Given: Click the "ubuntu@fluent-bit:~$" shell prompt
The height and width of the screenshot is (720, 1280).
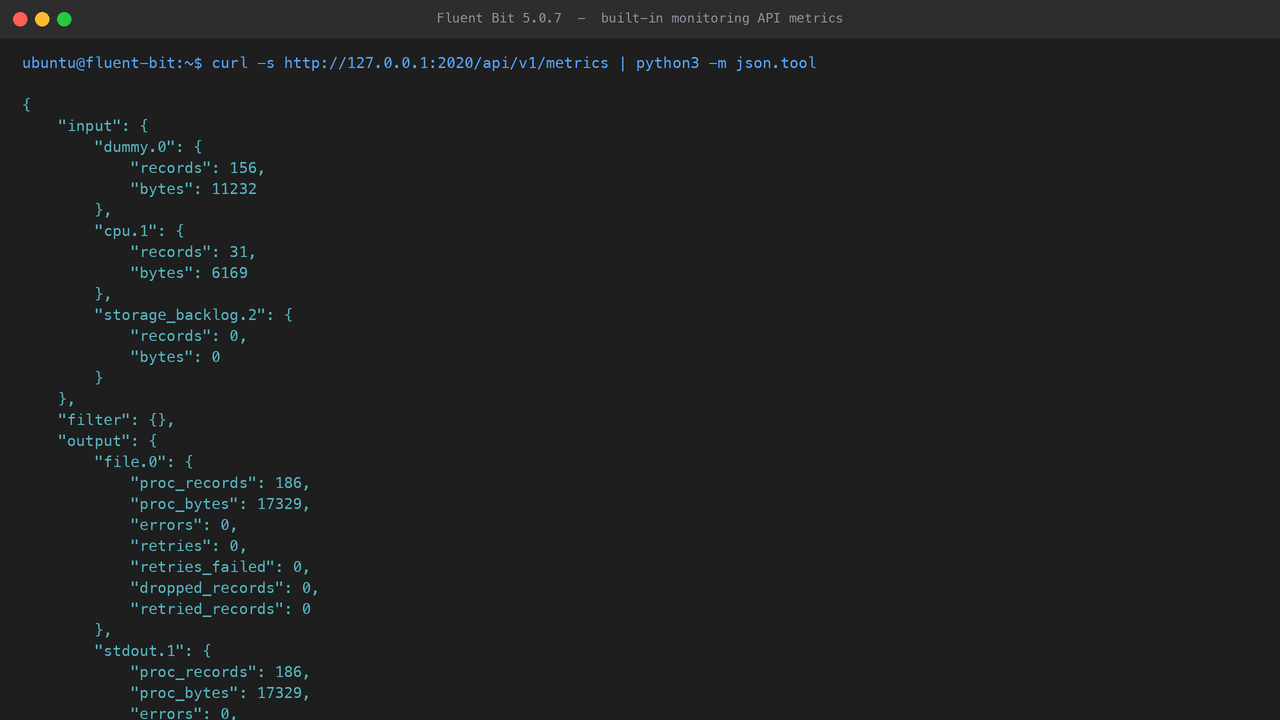Looking at the screenshot, I should [x=112, y=63].
